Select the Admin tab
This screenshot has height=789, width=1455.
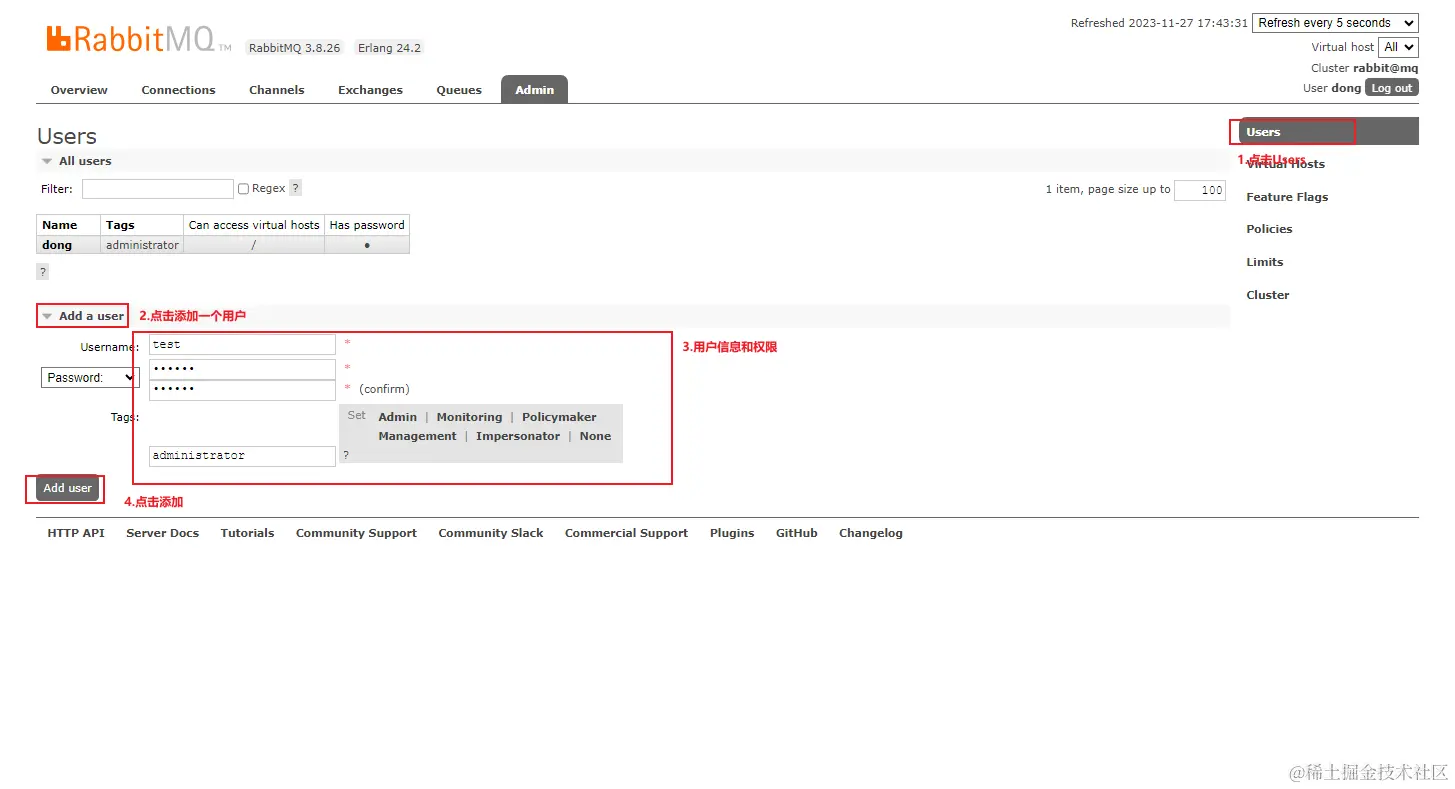point(534,90)
